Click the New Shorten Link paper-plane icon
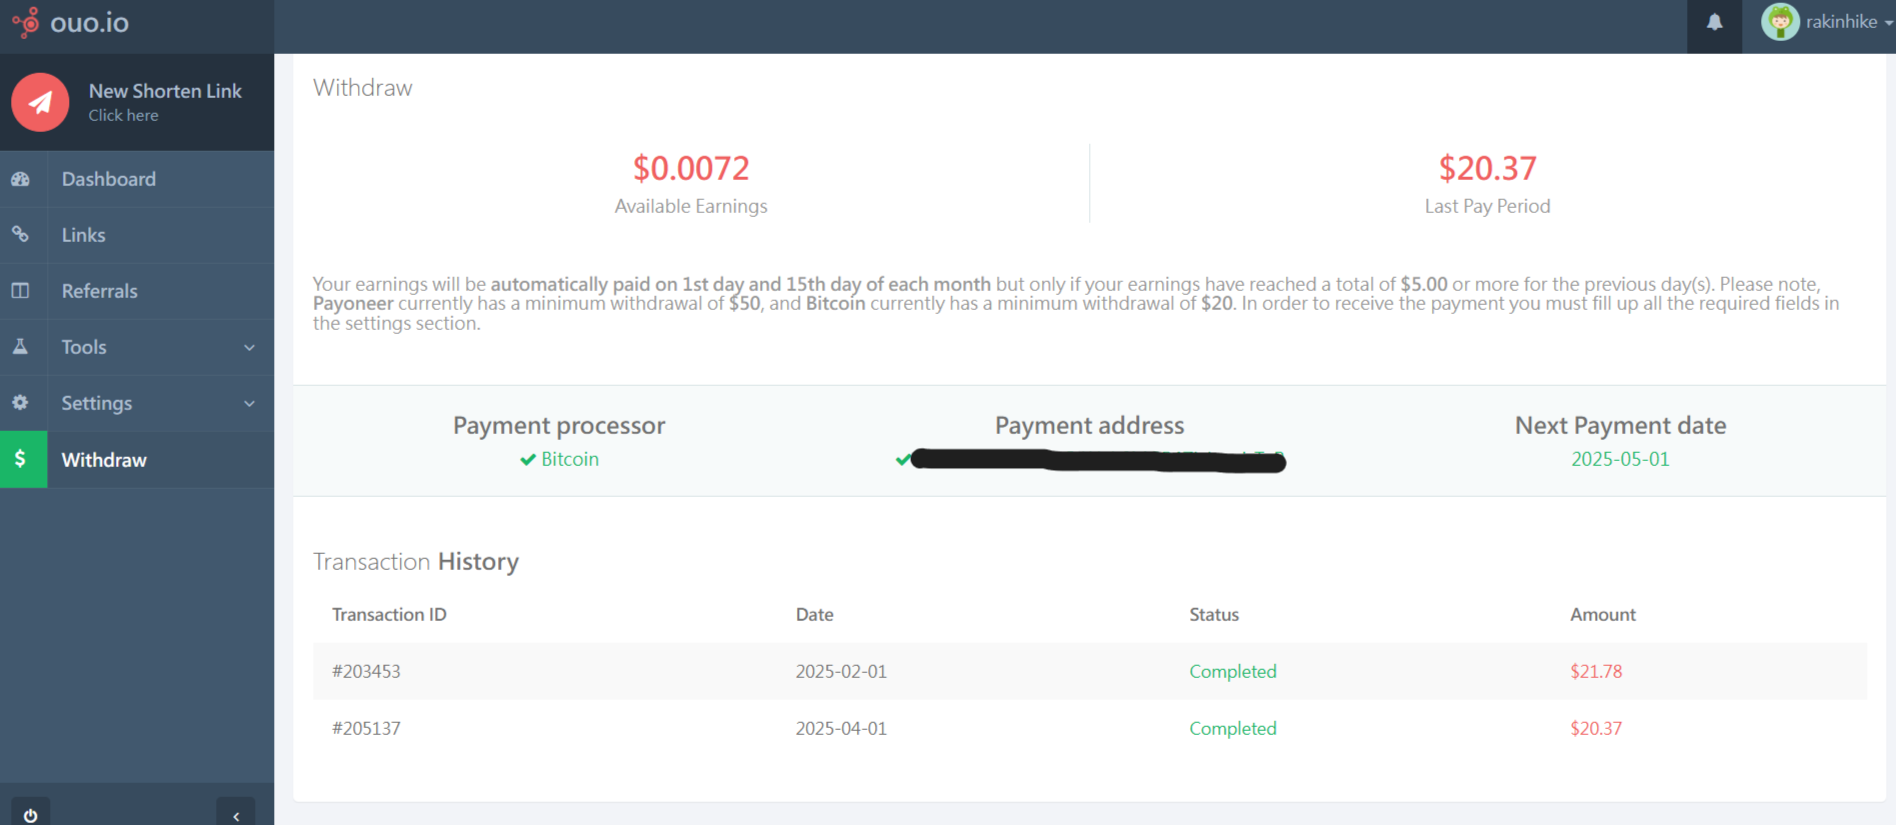Image resolution: width=1896 pixels, height=825 pixels. click(x=40, y=102)
